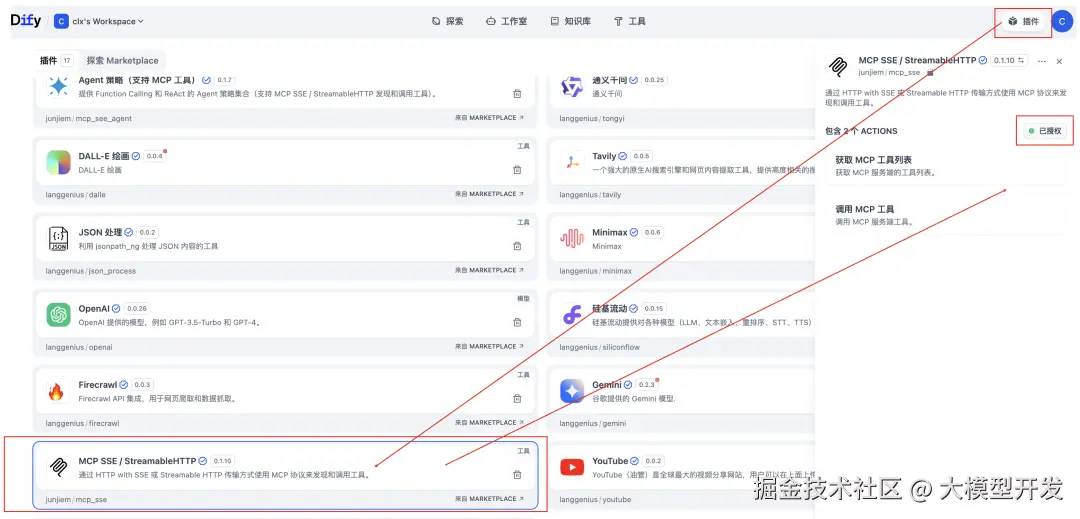Click verified badge next to OpenAI
Viewport: 1080px width, 519px height.
[116, 308]
